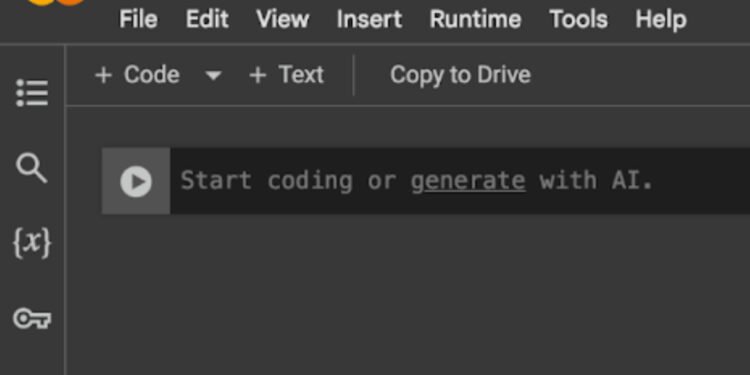Image resolution: width=750 pixels, height=375 pixels.
Task: Open the Insert menu
Action: click(x=369, y=20)
